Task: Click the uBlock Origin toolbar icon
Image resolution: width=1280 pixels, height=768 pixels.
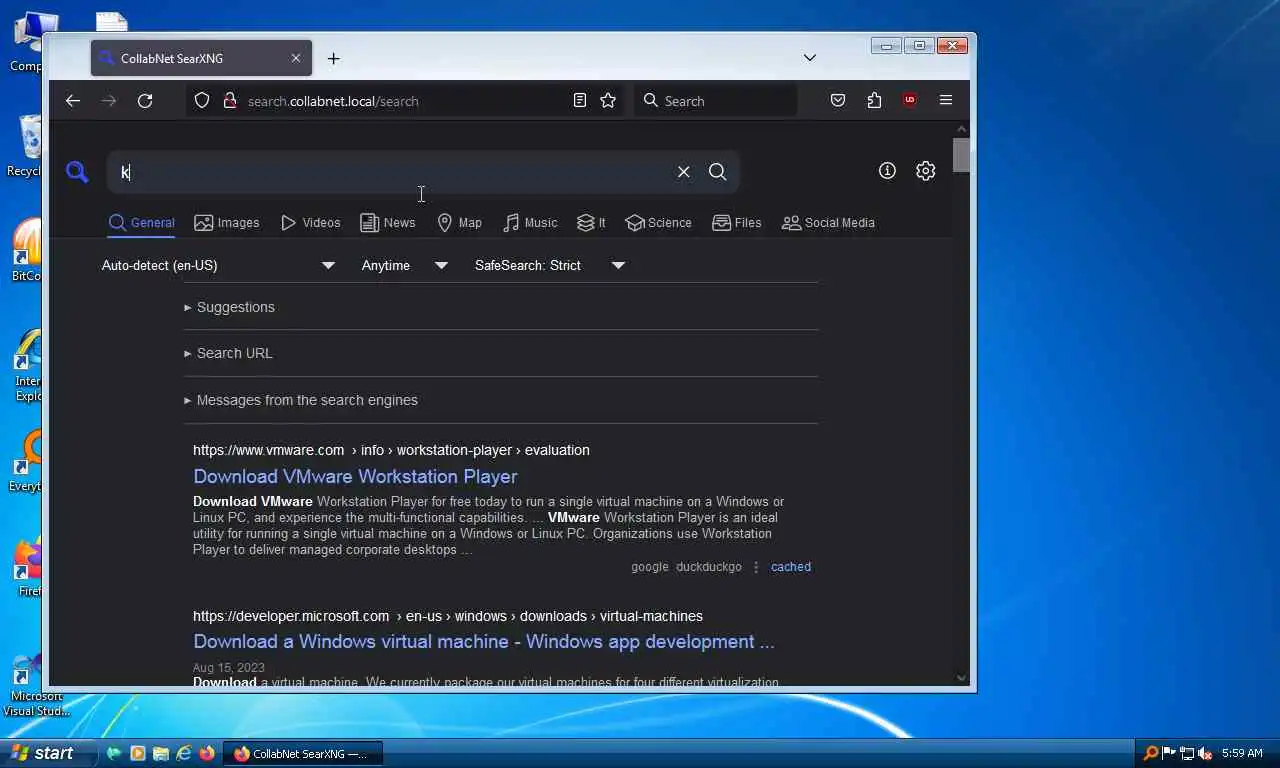Action: (909, 100)
